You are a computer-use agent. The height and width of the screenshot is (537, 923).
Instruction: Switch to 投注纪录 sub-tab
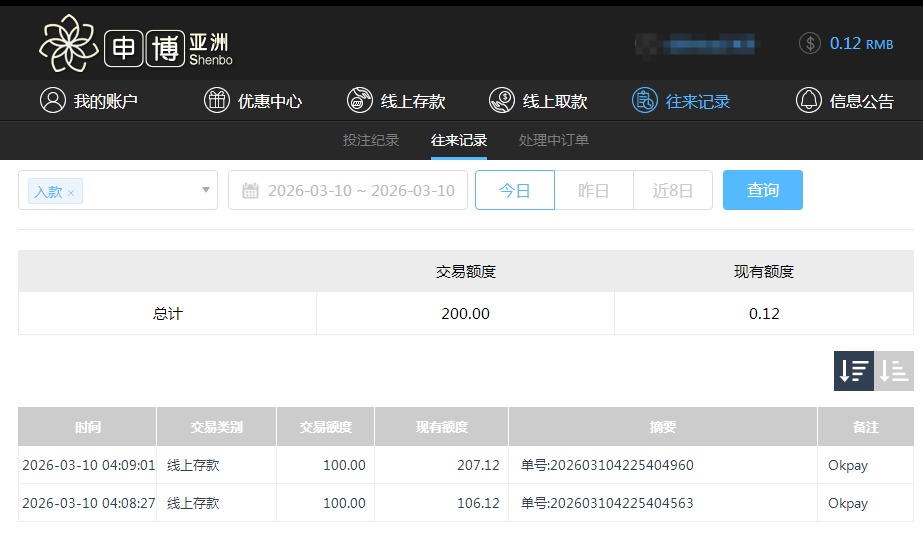pos(371,140)
